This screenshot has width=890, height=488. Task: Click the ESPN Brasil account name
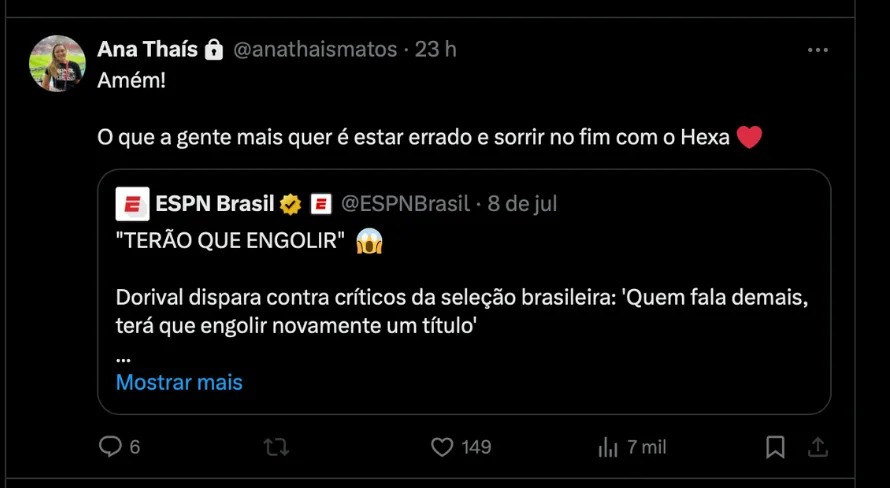click(x=214, y=204)
